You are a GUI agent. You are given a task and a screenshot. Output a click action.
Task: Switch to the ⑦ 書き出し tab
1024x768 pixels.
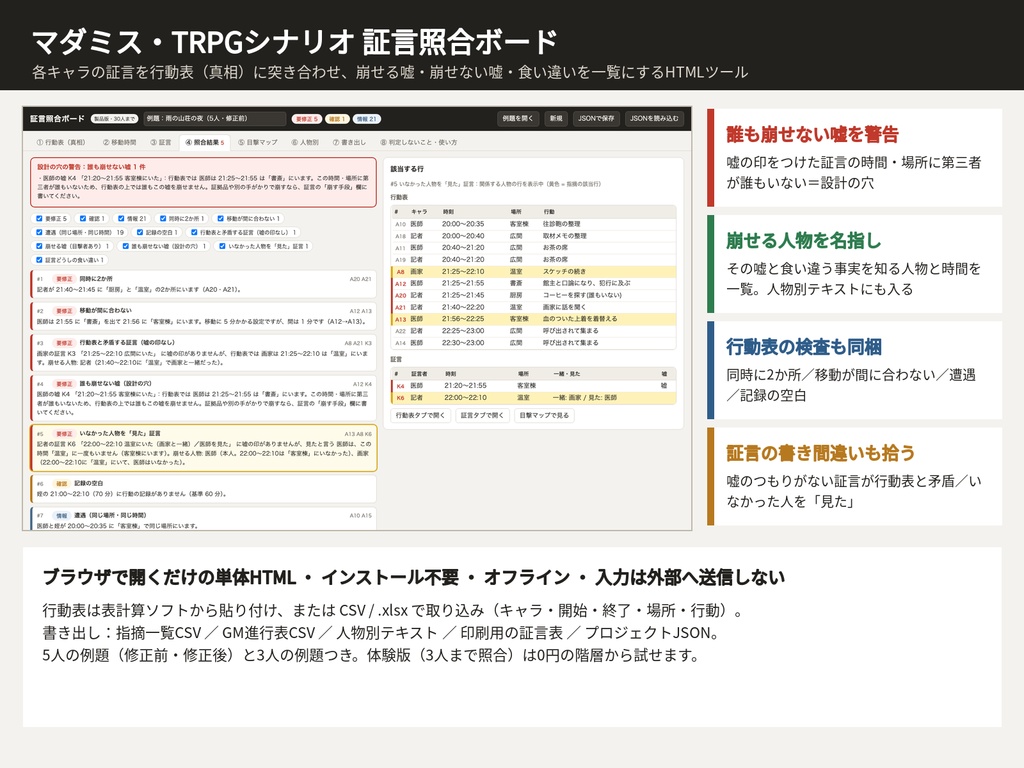click(x=349, y=142)
